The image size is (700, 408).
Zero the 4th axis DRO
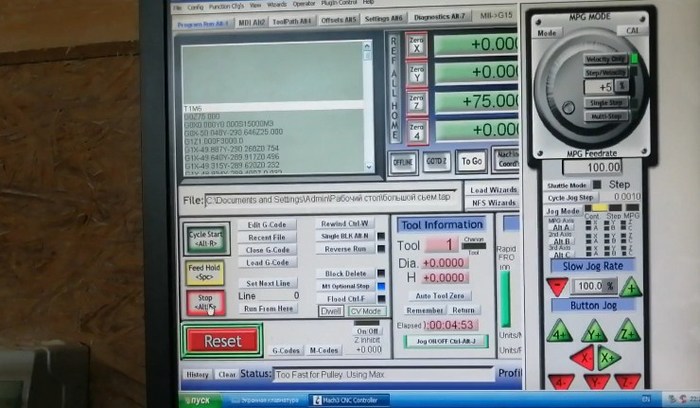point(416,131)
